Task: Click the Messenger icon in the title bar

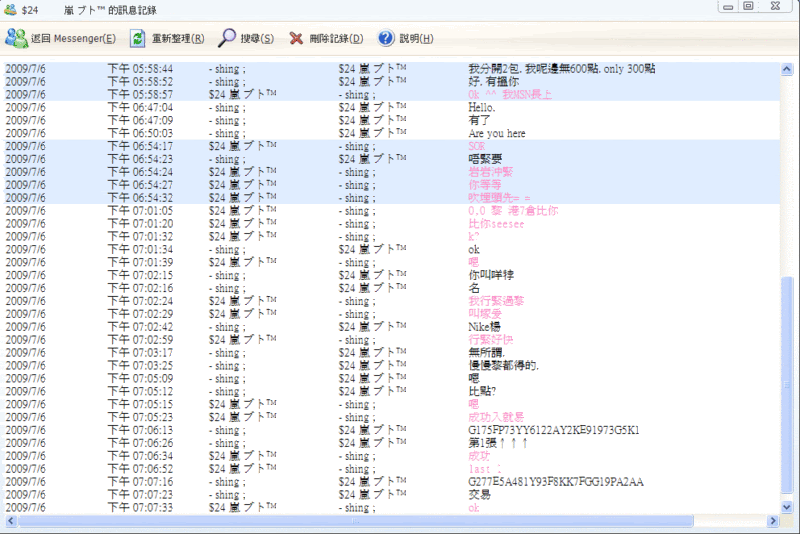Action: pyautogui.click(x=10, y=7)
